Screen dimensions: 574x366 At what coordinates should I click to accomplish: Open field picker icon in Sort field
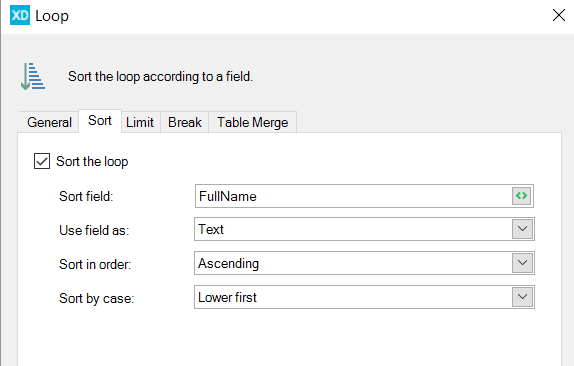pyautogui.click(x=522, y=196)
